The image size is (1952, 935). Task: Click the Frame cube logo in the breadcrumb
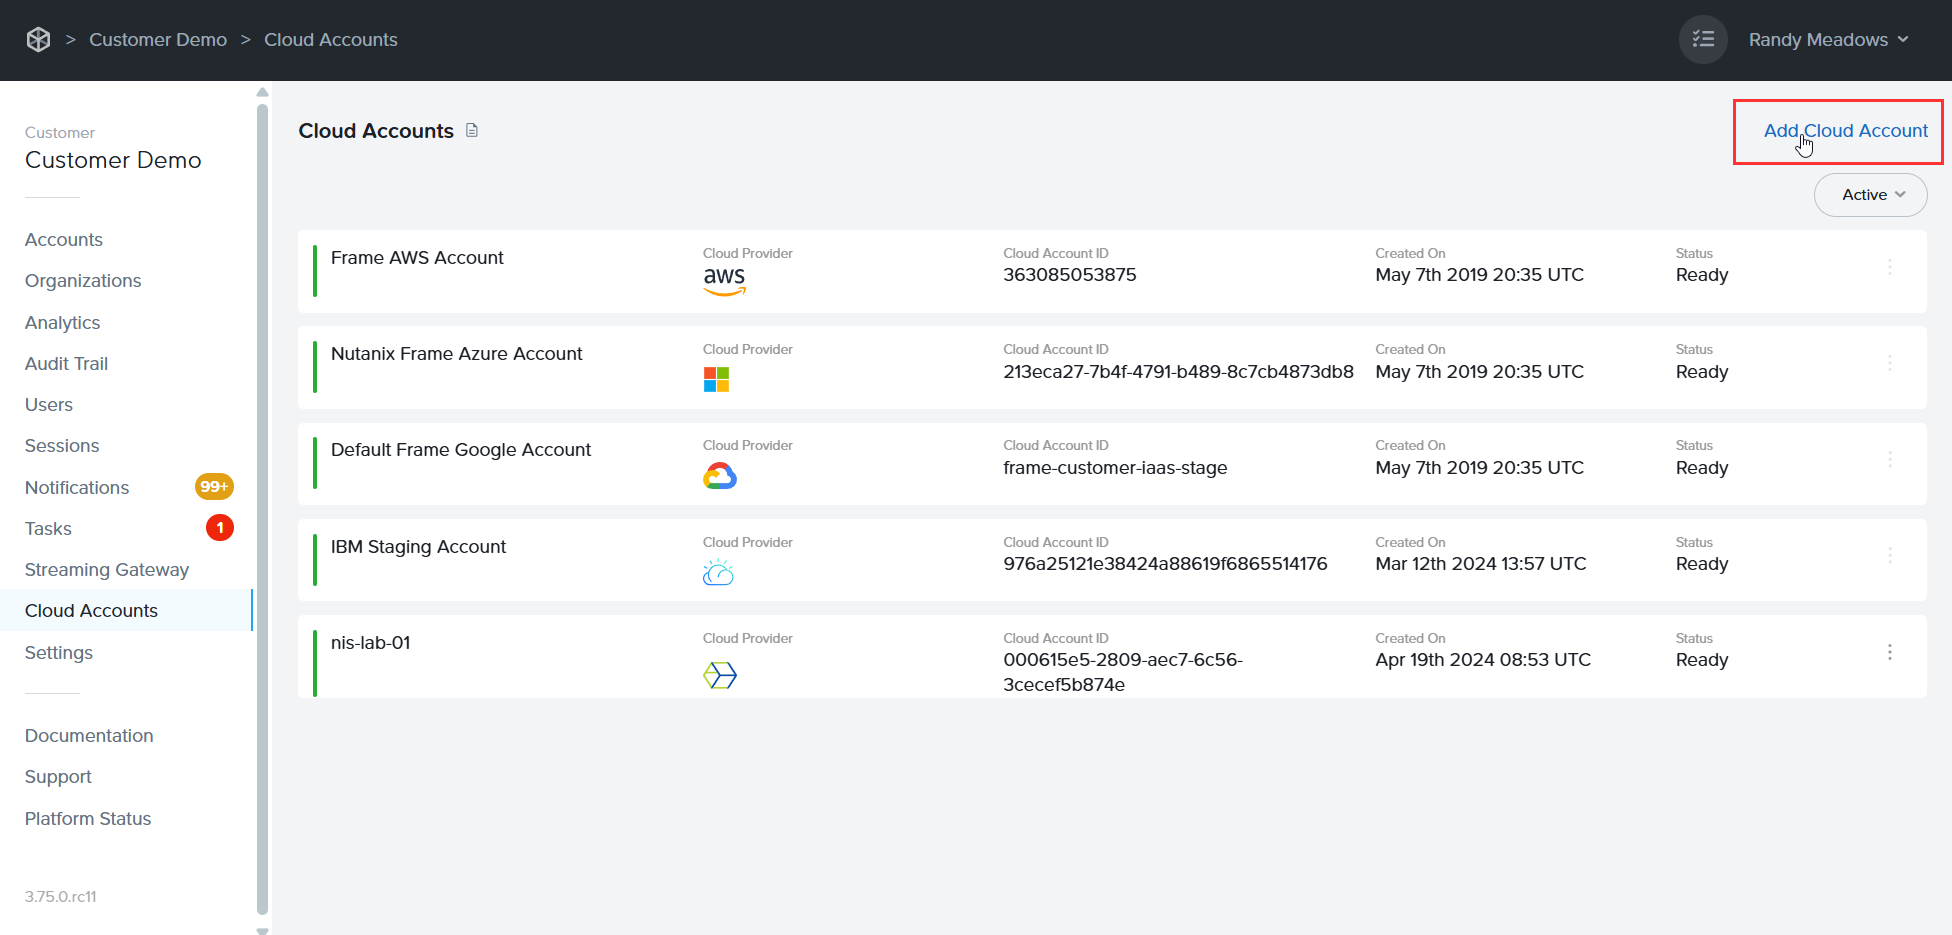pos(38,39)
